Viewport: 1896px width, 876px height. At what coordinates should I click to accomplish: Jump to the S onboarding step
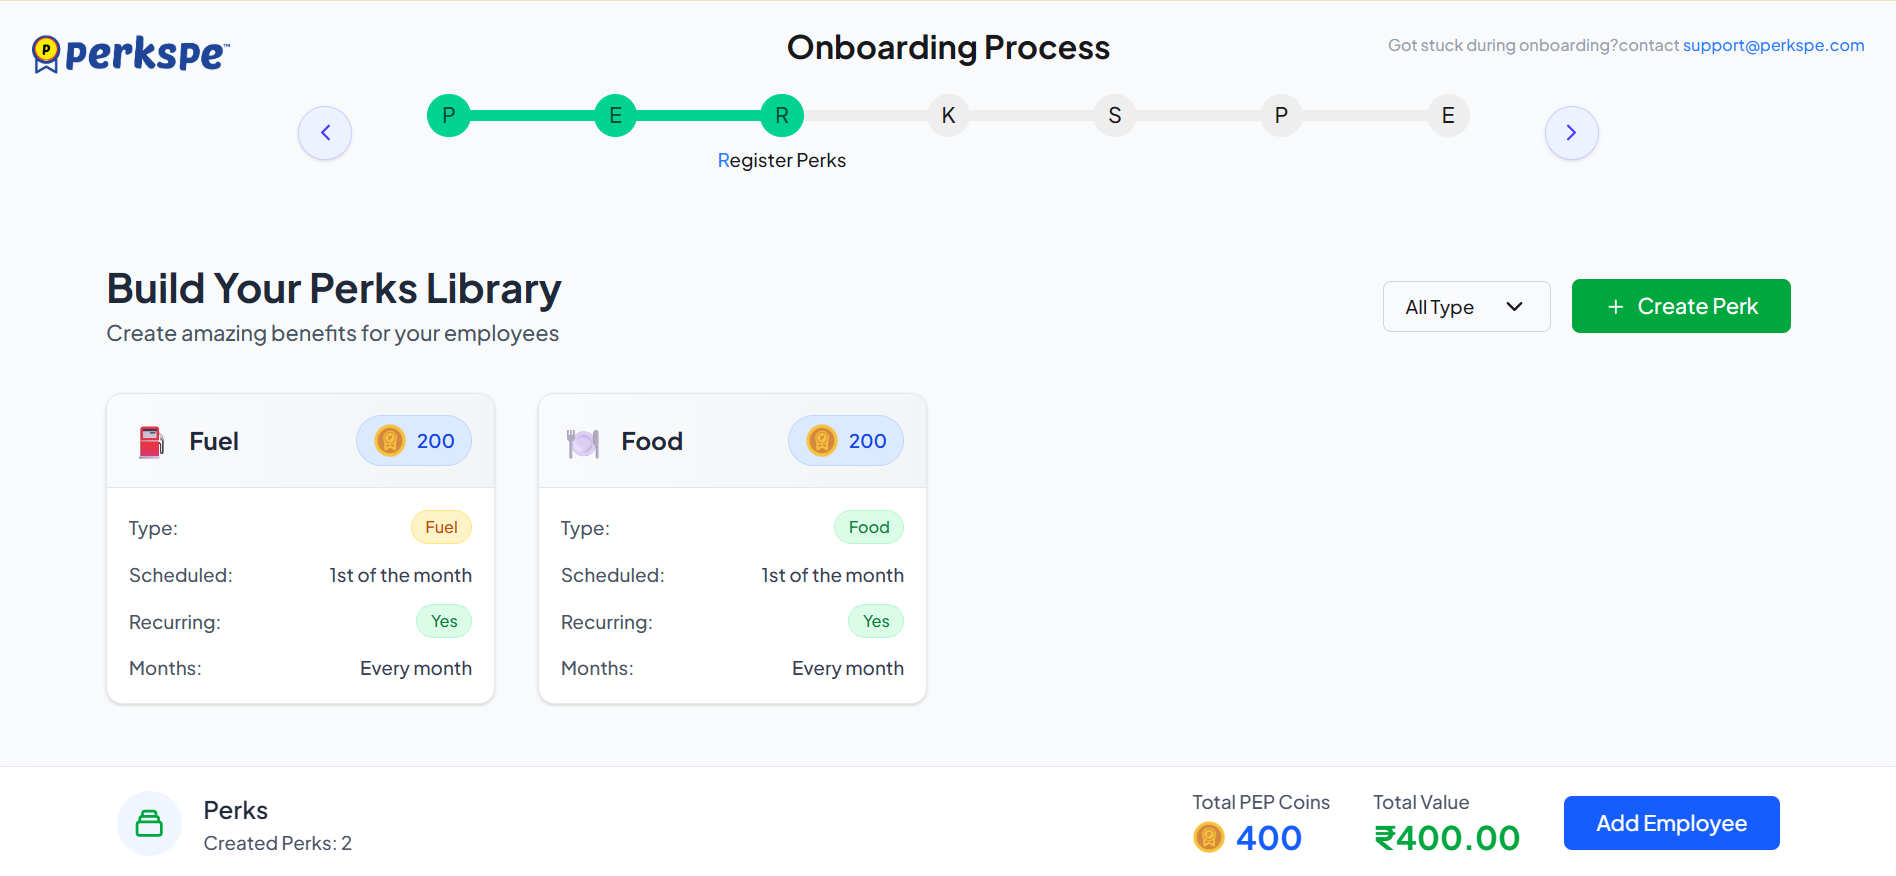pos(1115,116)
